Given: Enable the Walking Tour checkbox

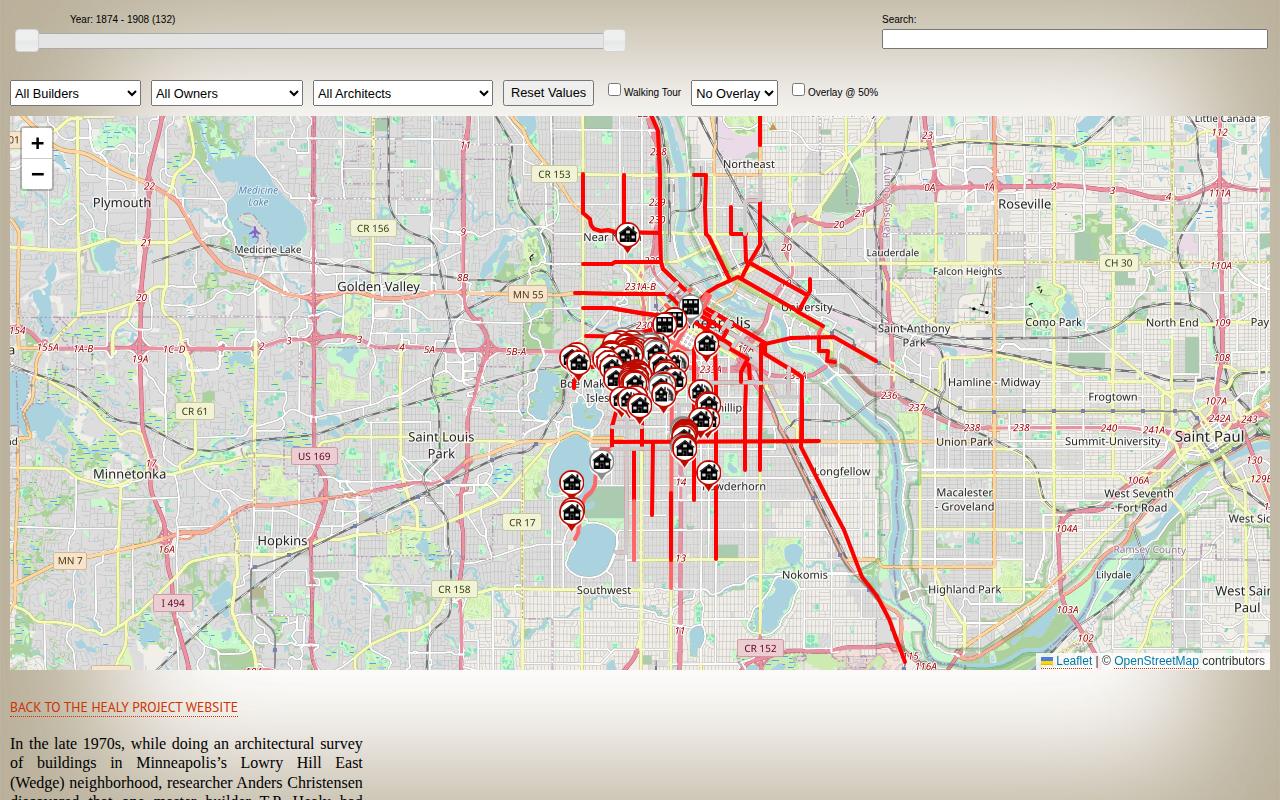Looking at the screenshot, I should [x=615, y=90].
